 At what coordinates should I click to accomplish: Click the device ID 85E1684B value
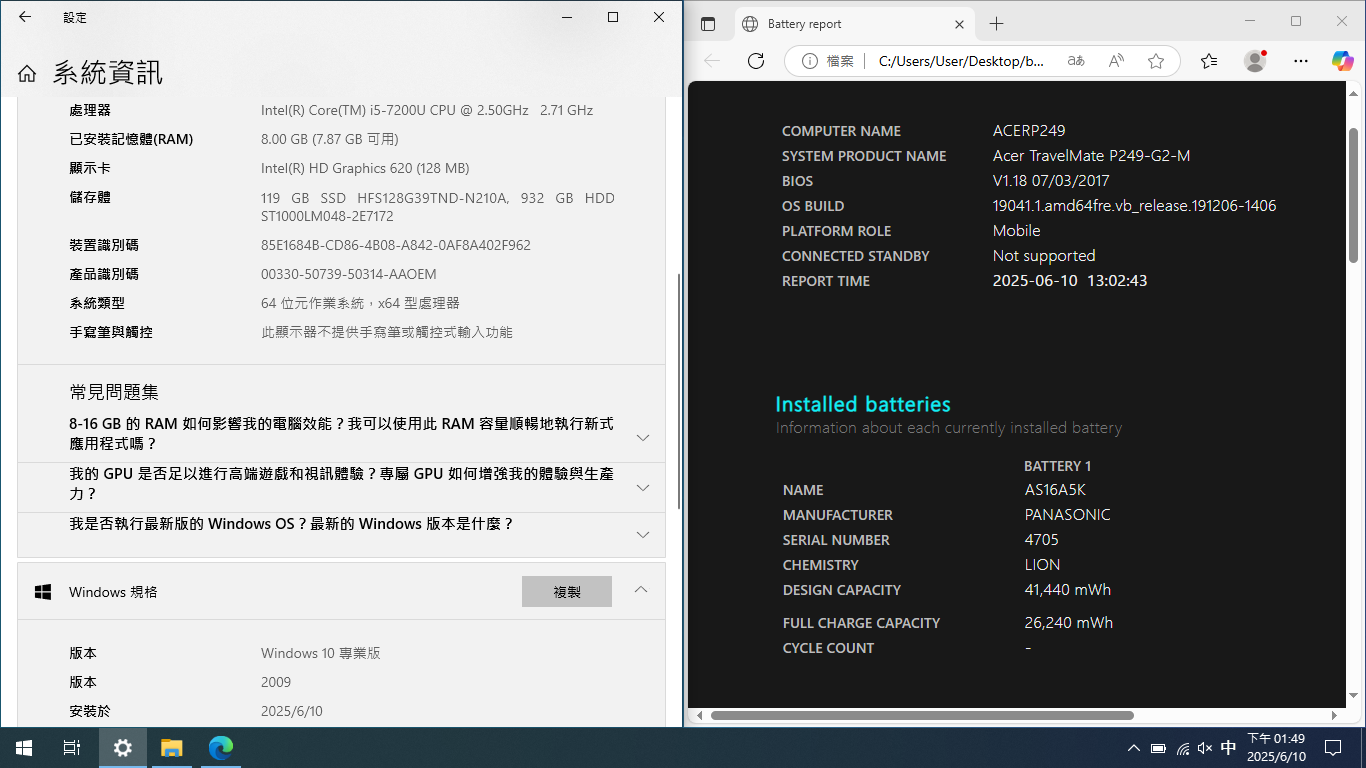click(x=396, y=245)
